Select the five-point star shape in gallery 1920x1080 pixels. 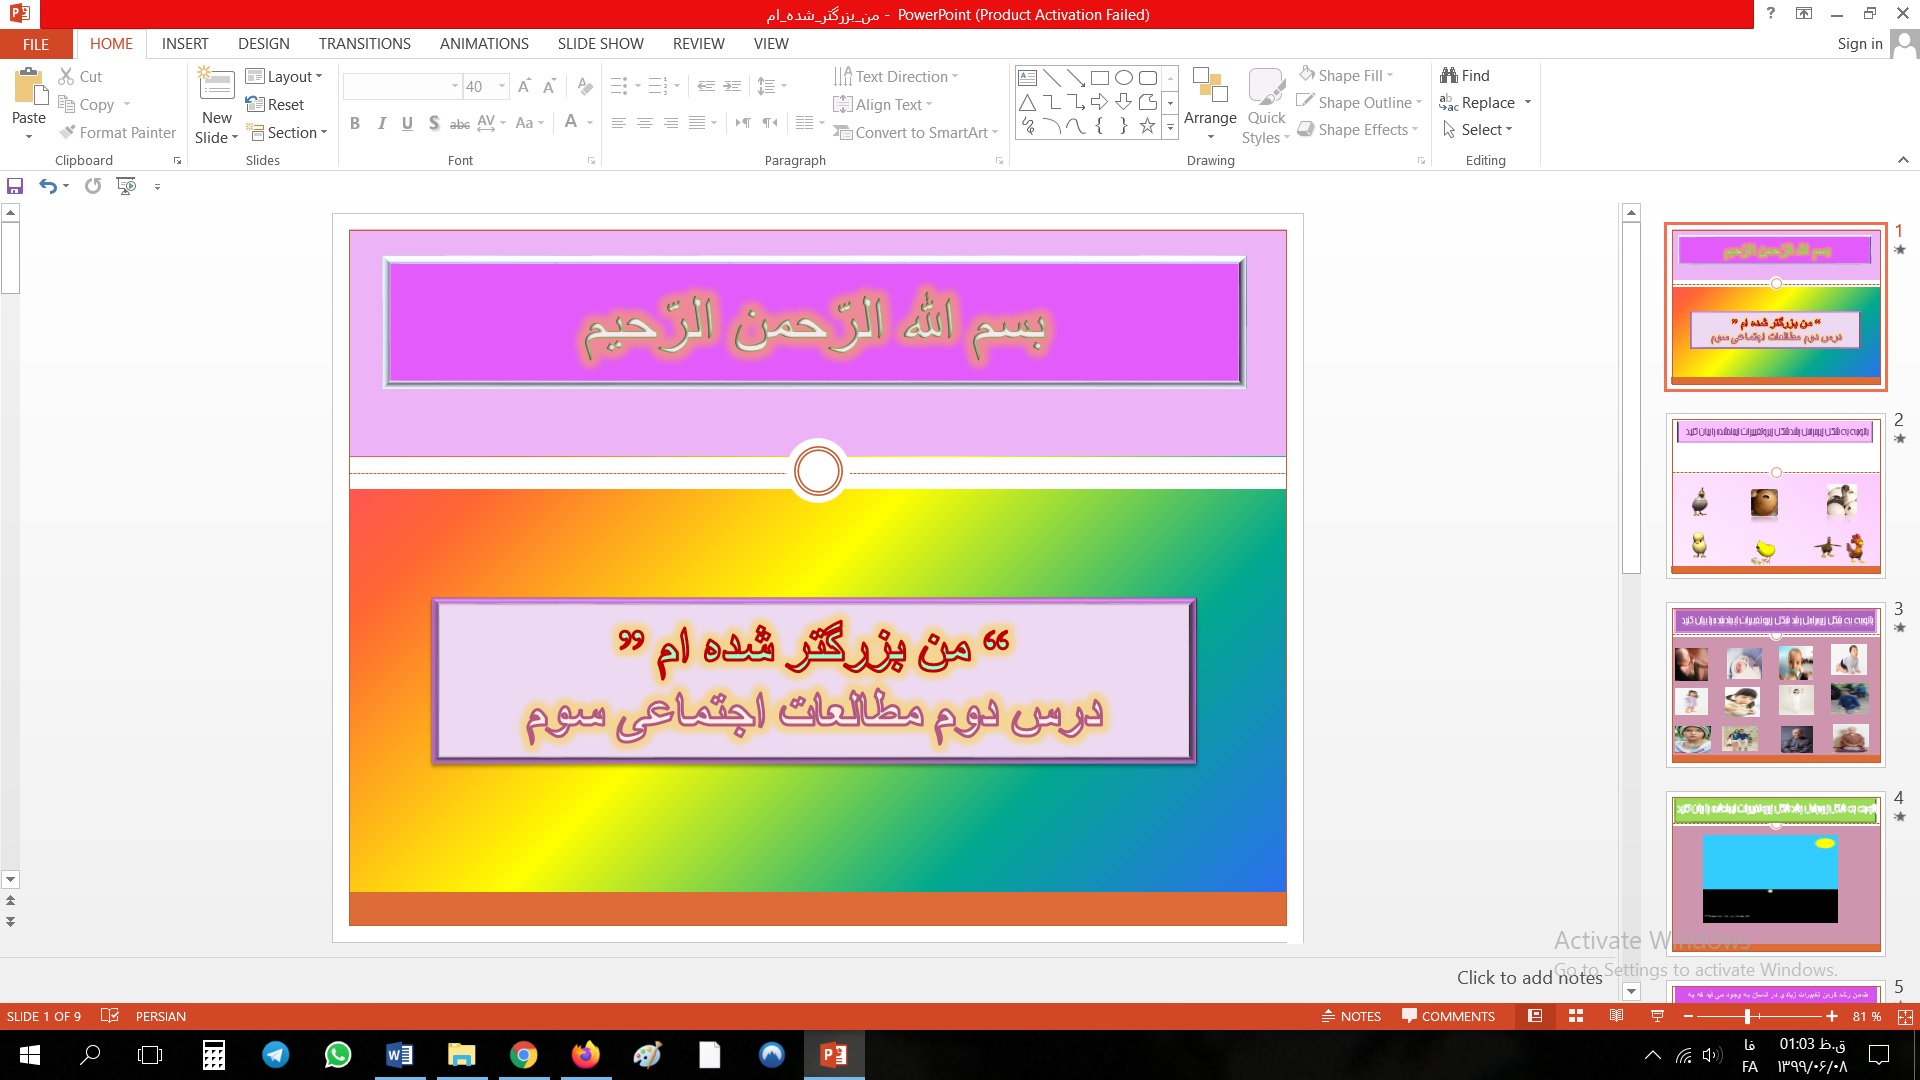[x=1147, y=126]
